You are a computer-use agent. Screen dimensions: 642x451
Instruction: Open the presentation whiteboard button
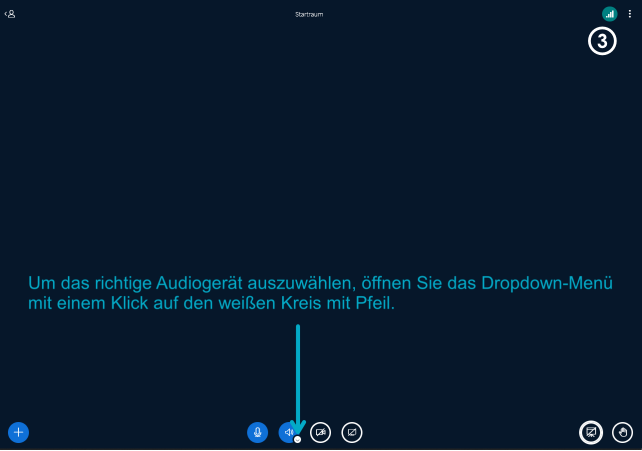pyautogui.click(x=591, y=432)
